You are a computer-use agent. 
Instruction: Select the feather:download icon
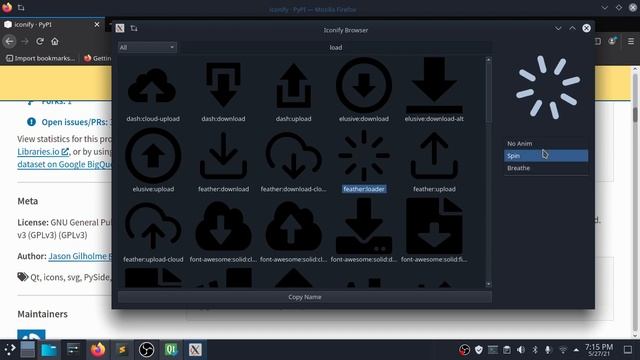point(223,156)
